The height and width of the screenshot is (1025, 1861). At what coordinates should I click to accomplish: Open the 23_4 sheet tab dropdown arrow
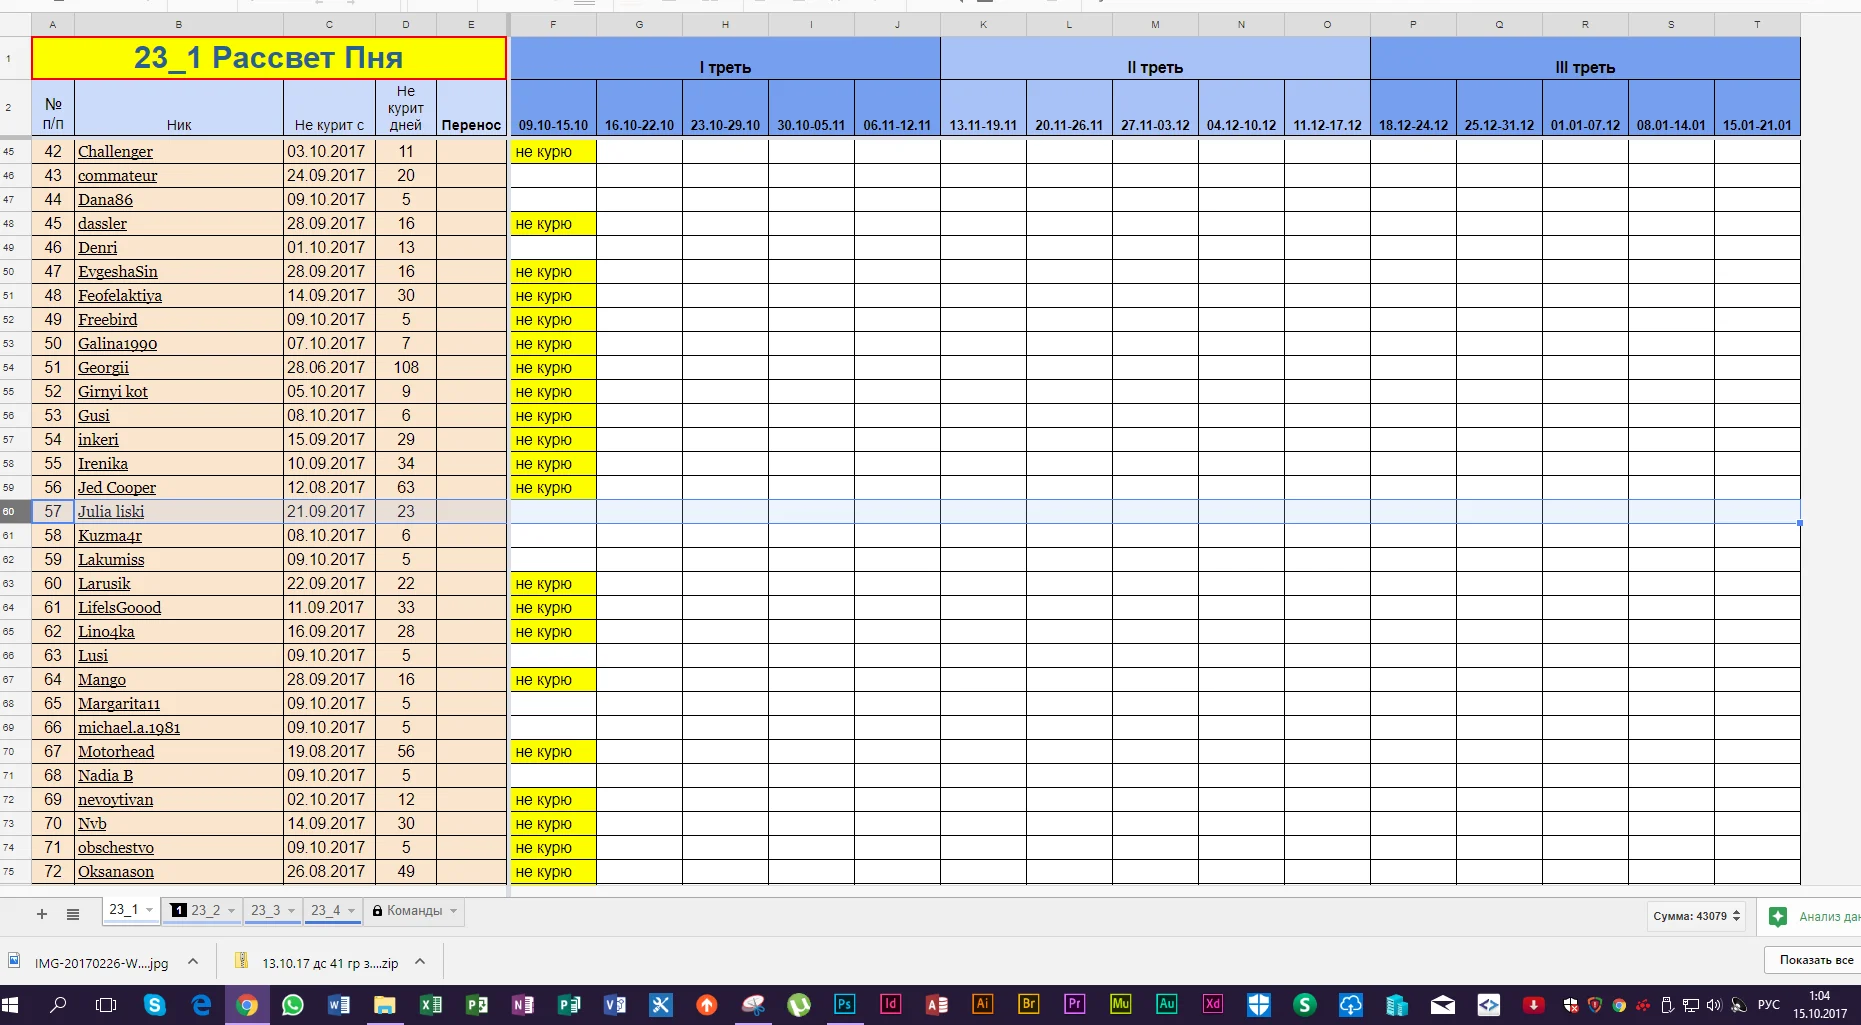point(351,911)
